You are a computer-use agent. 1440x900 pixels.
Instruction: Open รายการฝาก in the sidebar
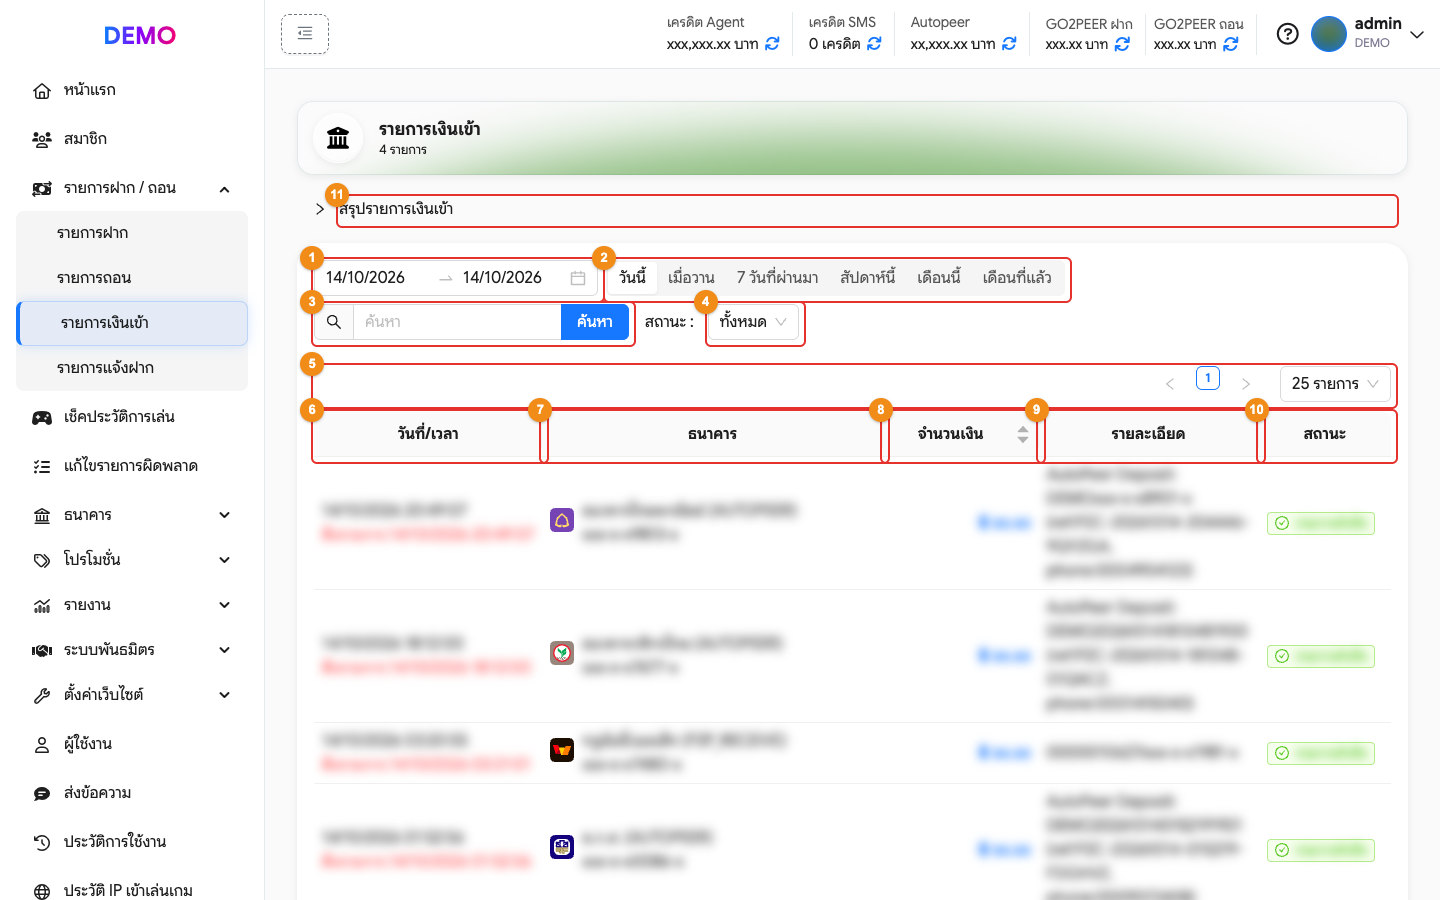coord(132,233)
